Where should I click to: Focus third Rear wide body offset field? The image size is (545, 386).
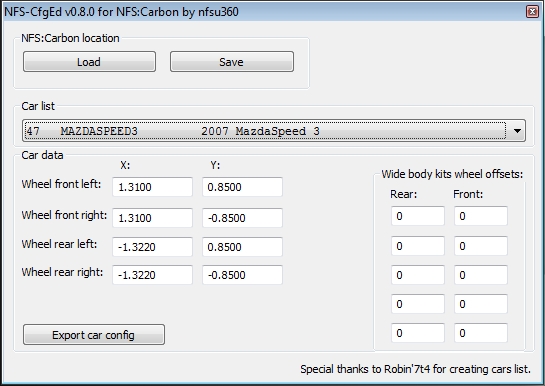click(x=418, y=275)
